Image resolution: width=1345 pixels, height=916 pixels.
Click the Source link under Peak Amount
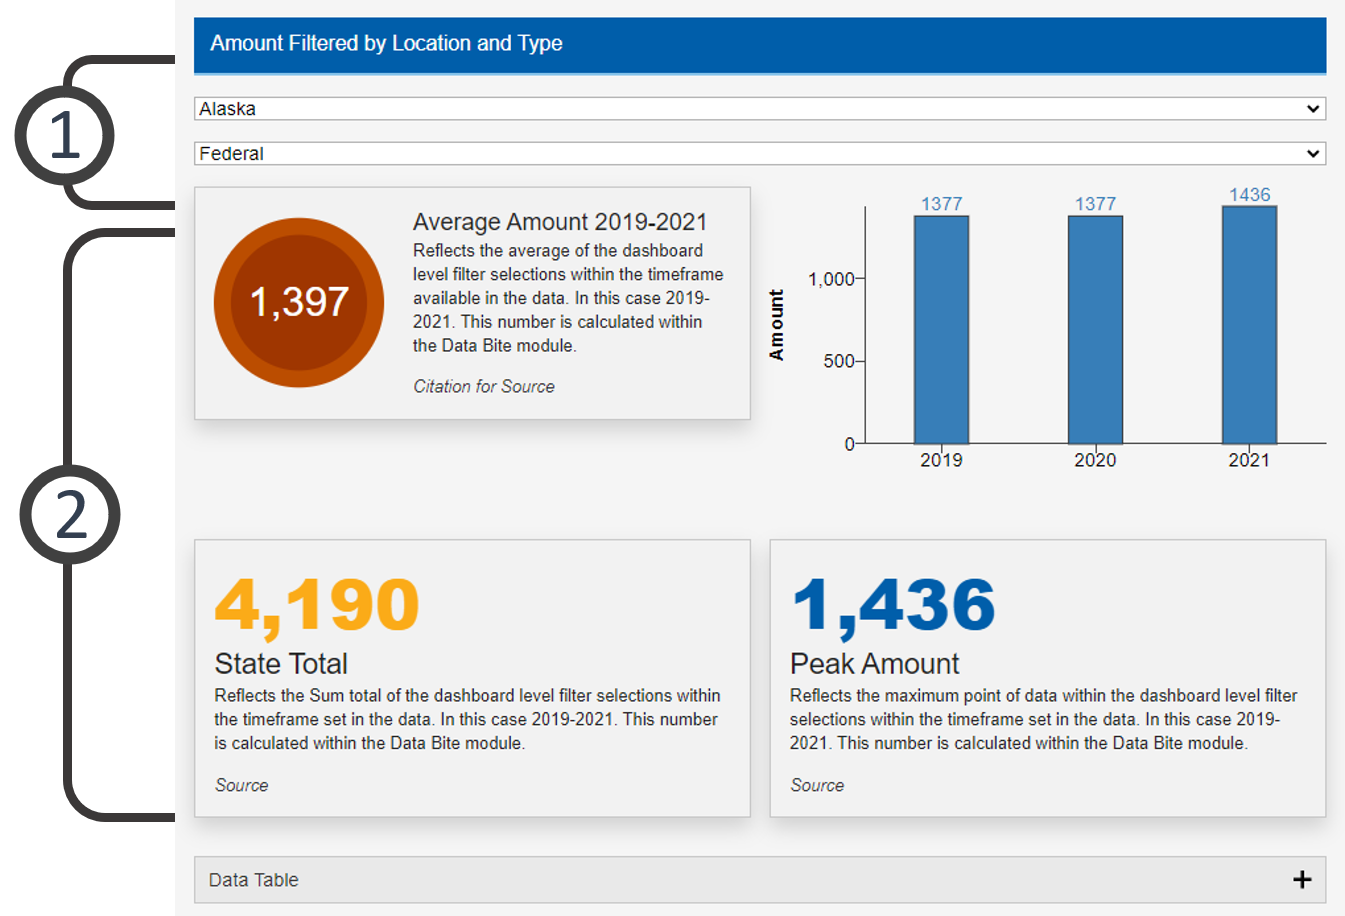[x=817, y=785]
